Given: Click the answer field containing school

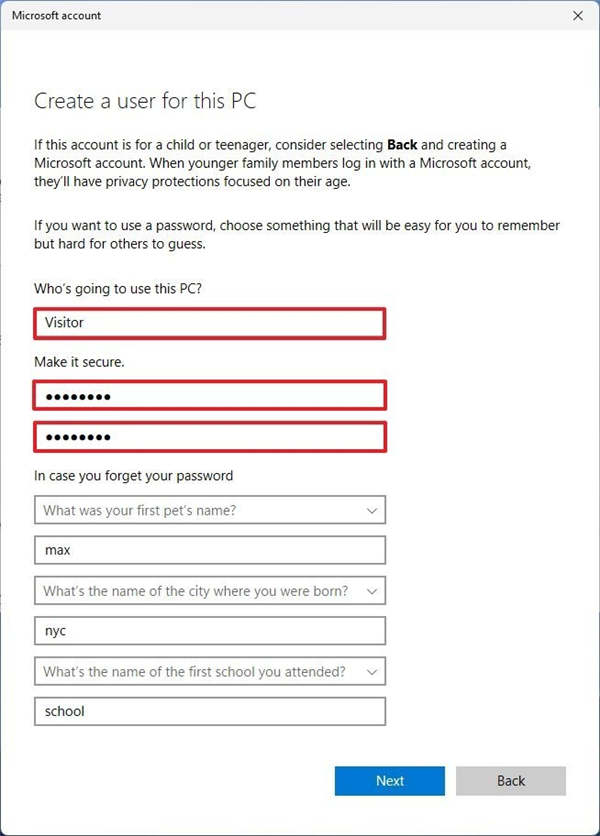Looking at the screenshot, I should click(x=209, y=712).
